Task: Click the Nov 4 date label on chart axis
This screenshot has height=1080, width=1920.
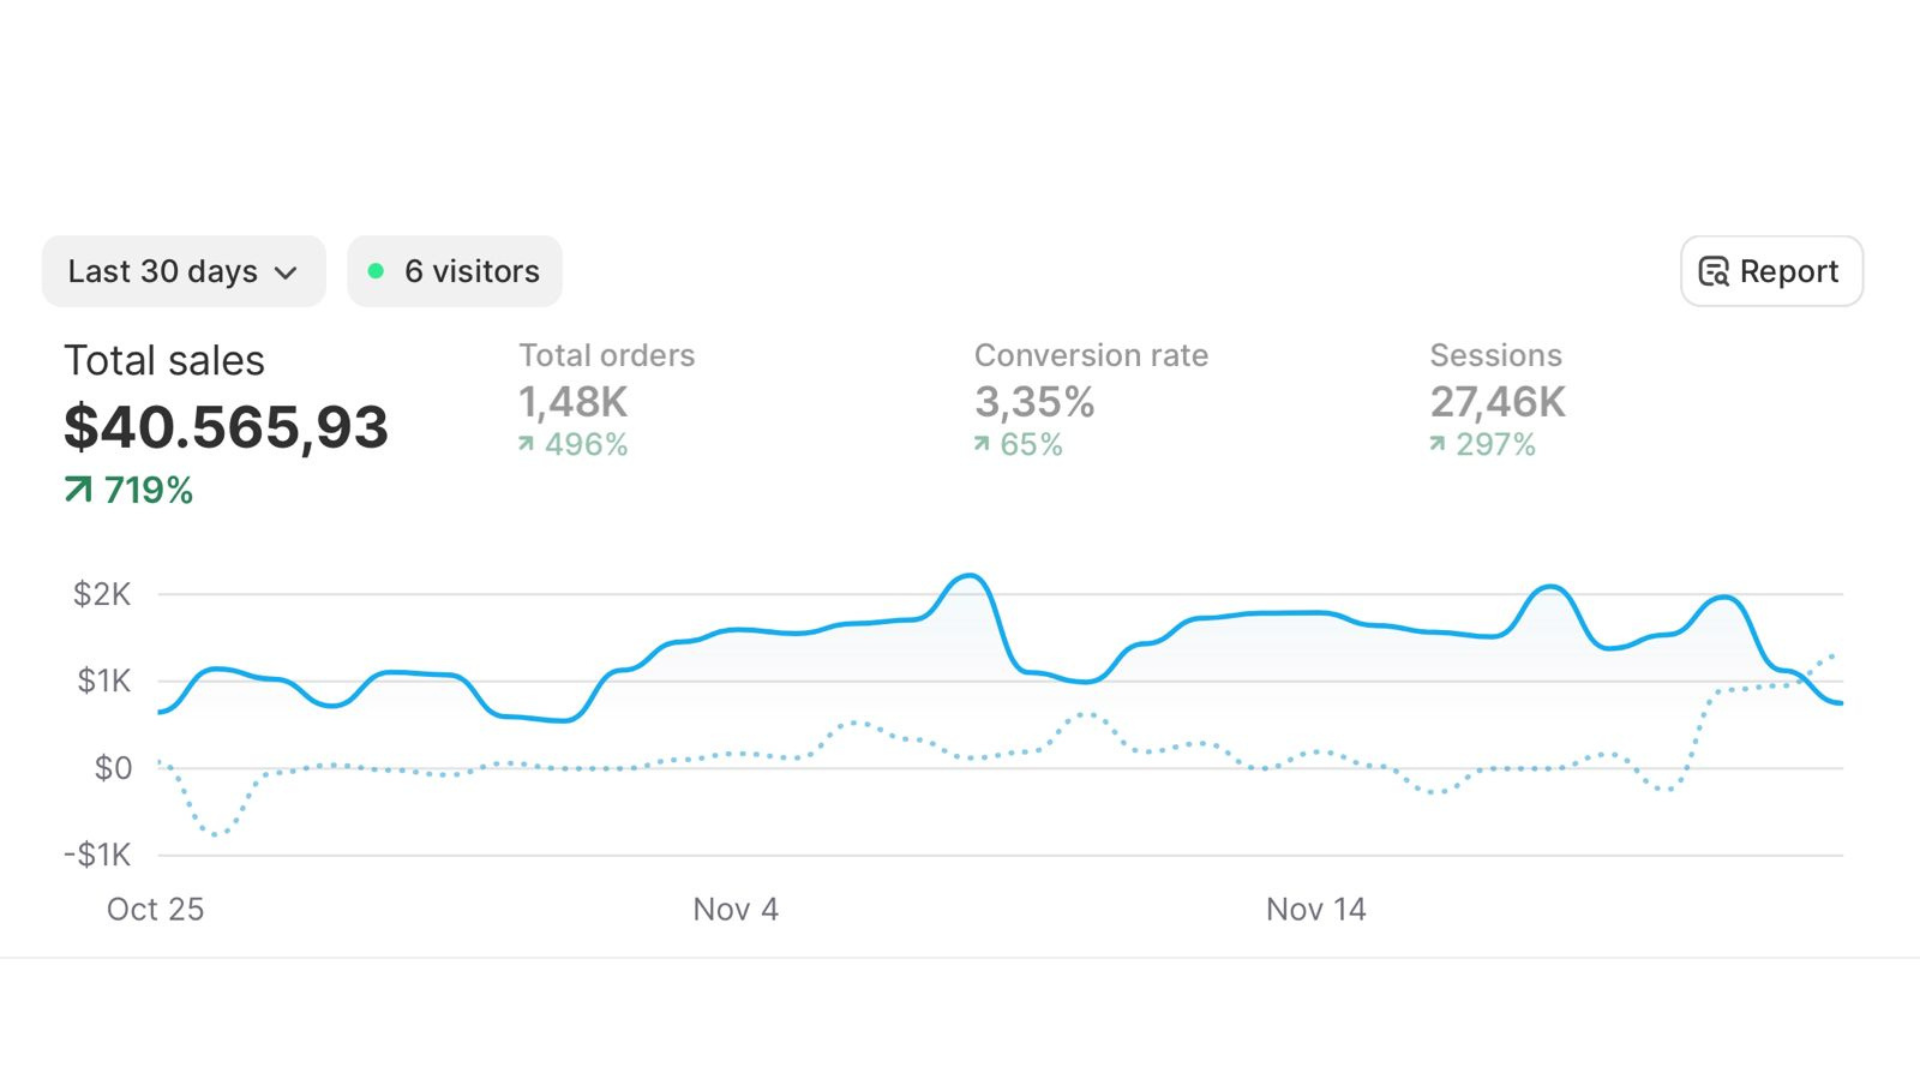Action: point(735,909)
